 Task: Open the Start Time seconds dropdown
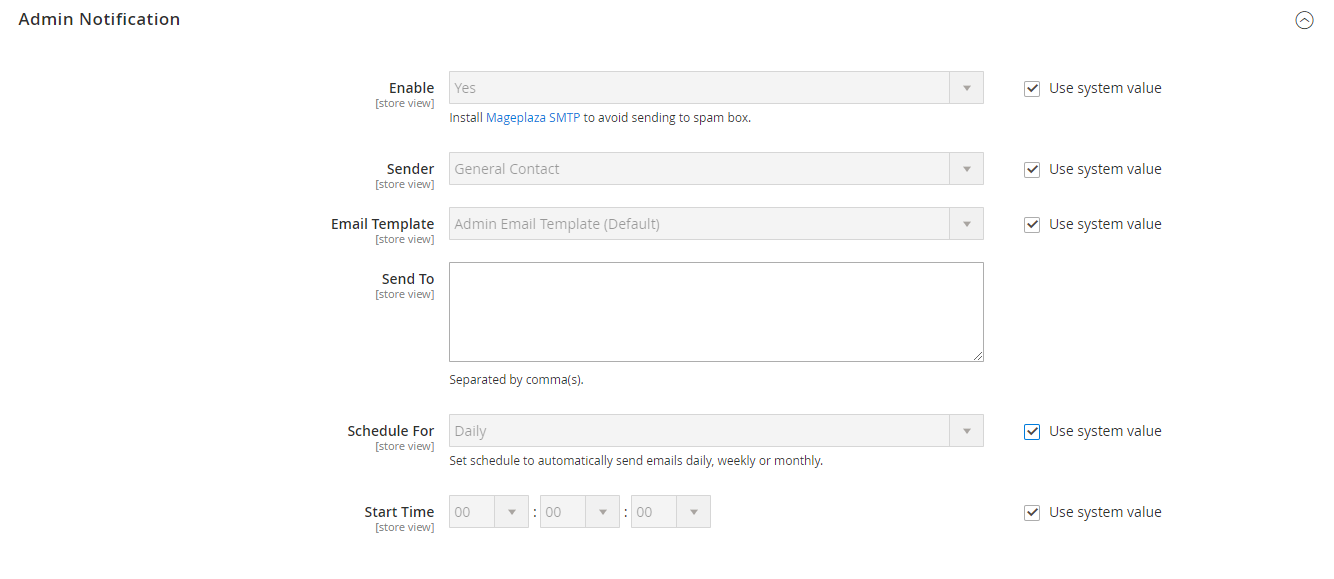[x=671, y=512]
